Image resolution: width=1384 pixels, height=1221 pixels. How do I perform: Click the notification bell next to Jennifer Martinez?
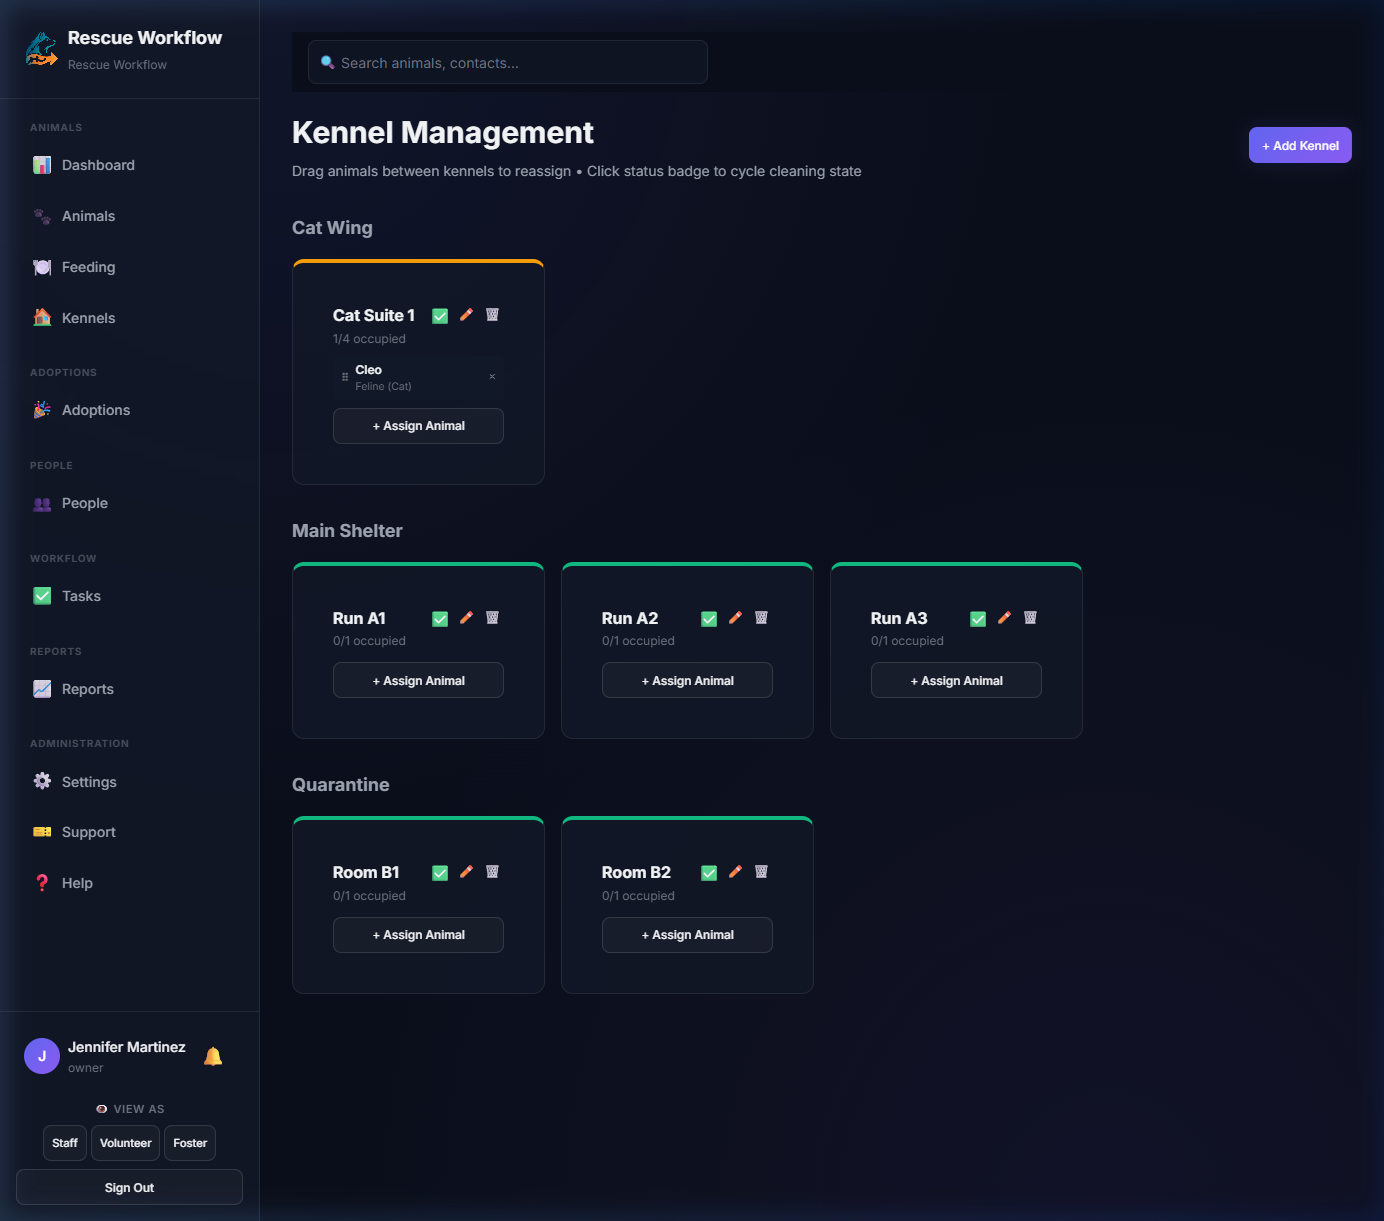pyautogui.click(x=212, y=1055)
